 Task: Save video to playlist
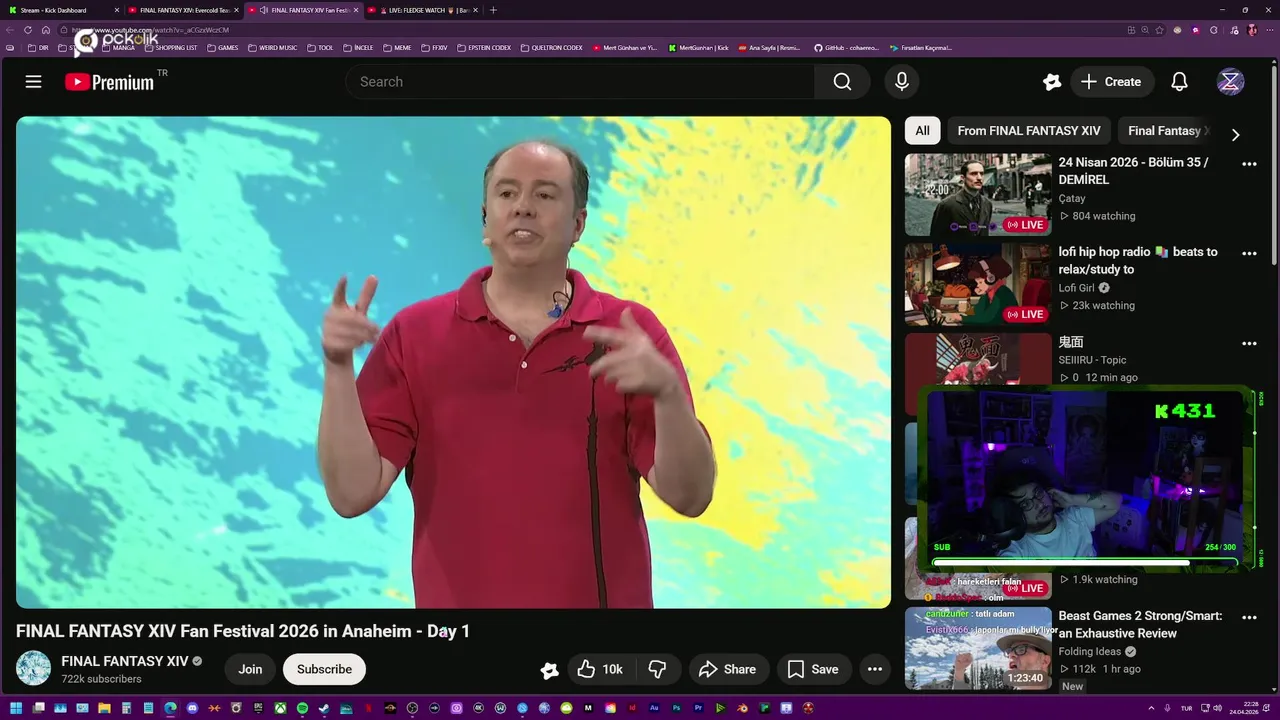coord(812,669)
